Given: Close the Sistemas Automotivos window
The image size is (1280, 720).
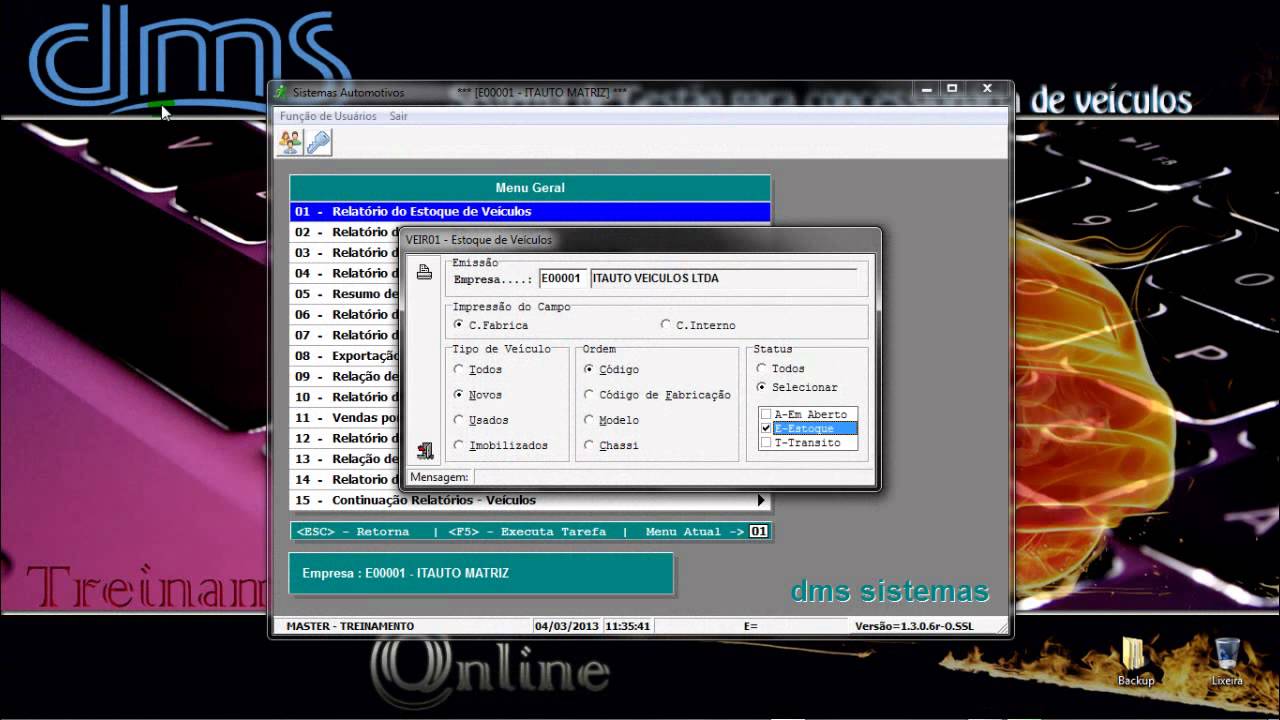Looking at the screenshot, I should pos(988,89).
